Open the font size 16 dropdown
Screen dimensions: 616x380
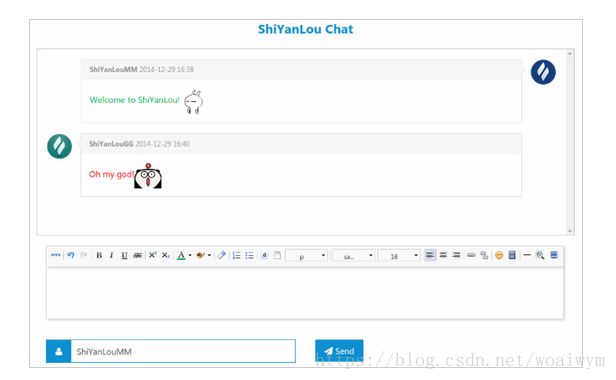coord(399,256)
